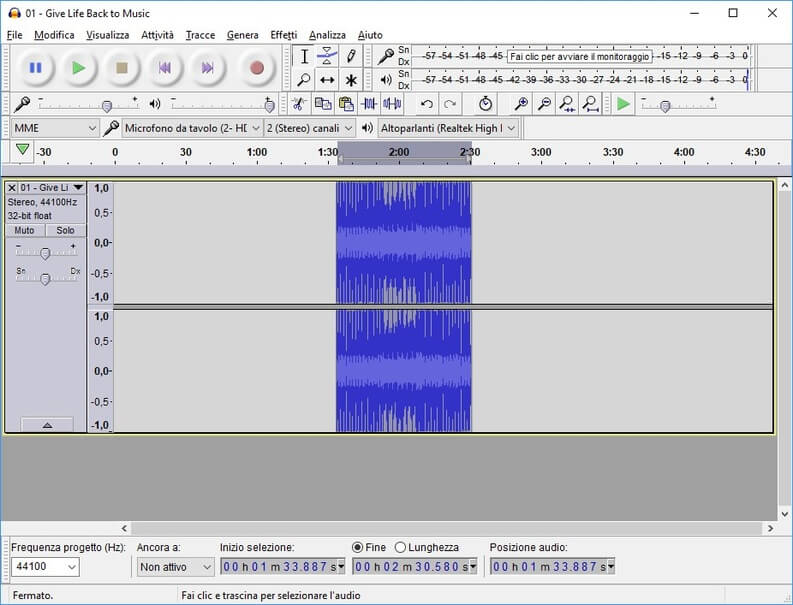
Task: Click the playback meter speaker icon
Action: tap(386, 79)
